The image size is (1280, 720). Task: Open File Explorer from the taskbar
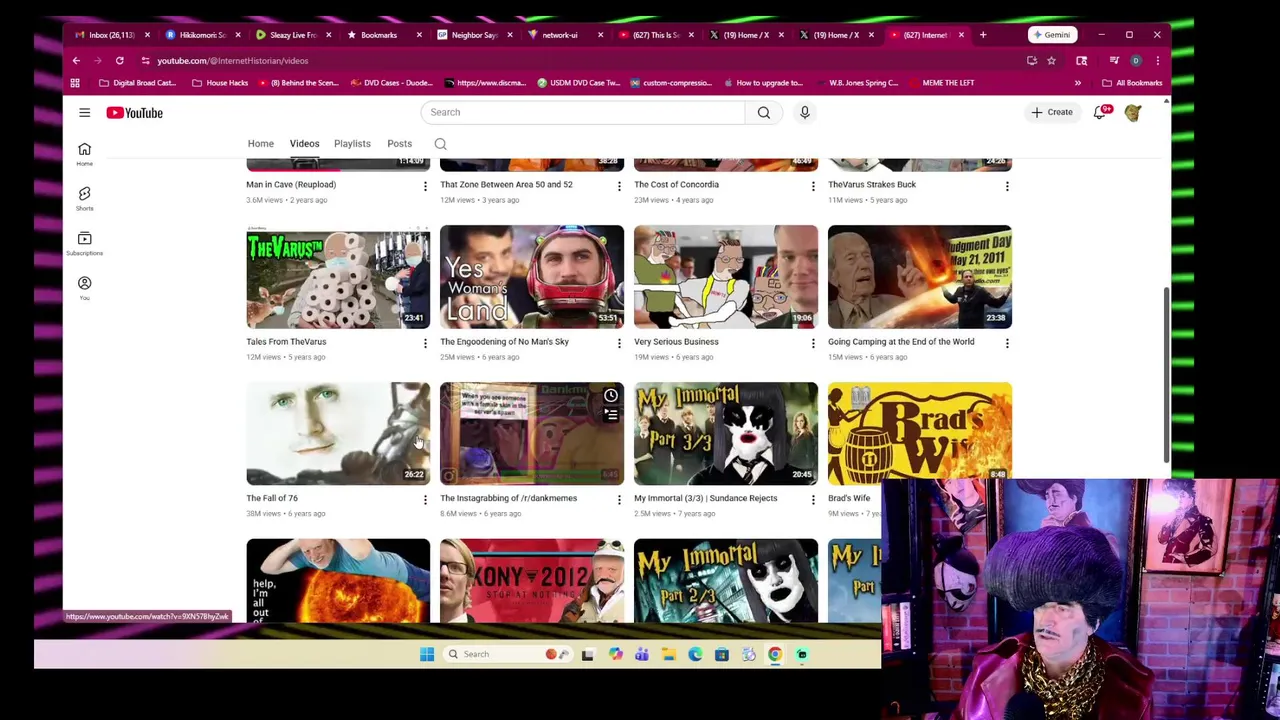[x=668, y=654]
